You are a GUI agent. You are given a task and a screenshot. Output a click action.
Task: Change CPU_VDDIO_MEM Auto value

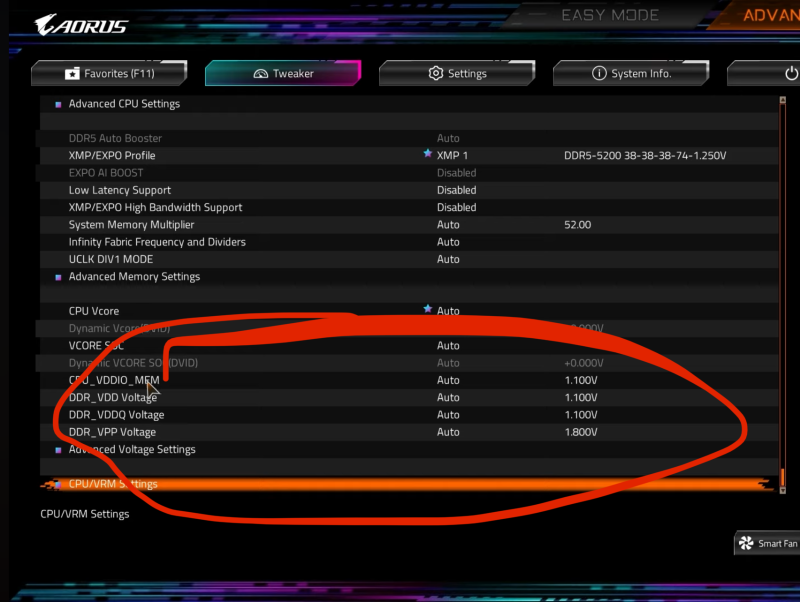448,381
